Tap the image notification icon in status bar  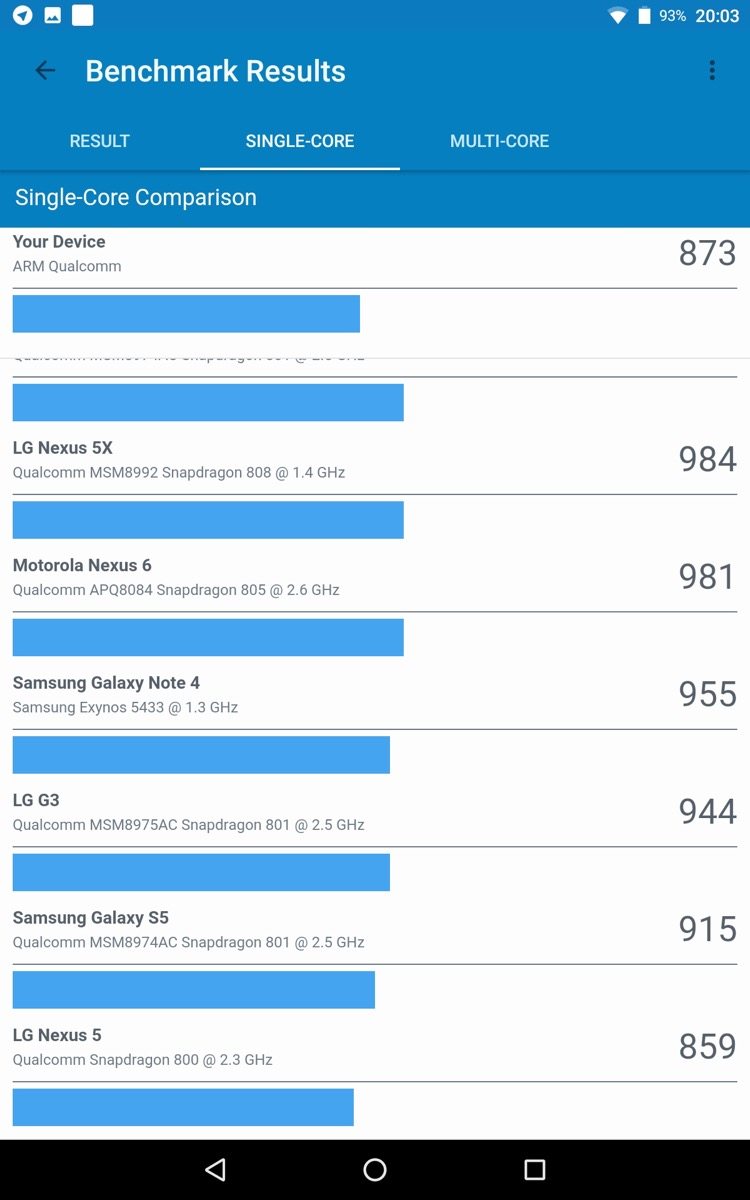click(52, 15)
